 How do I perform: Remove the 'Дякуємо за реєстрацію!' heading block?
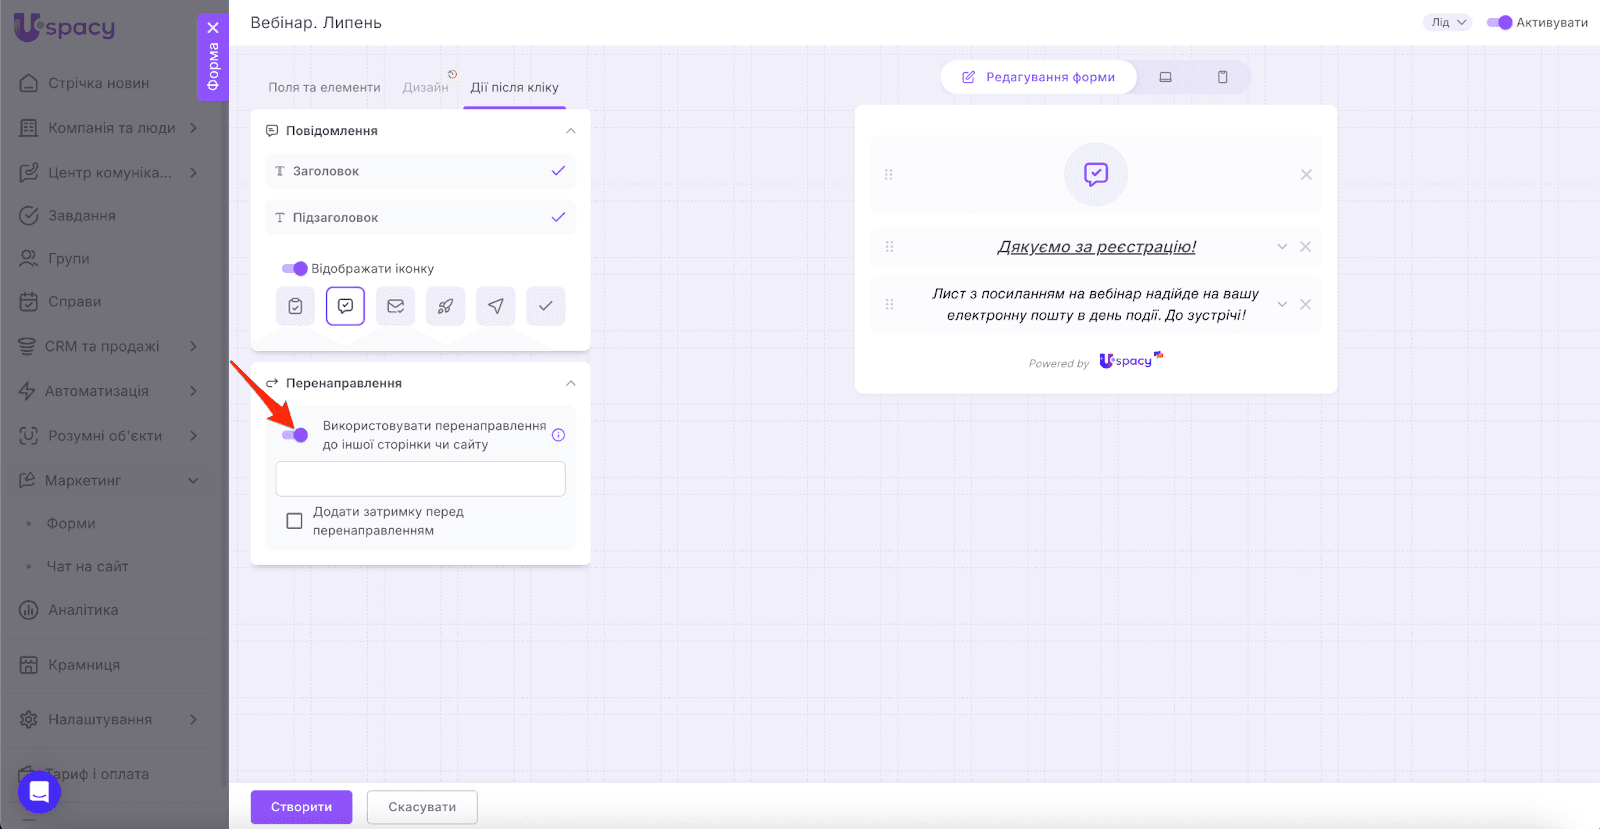(x=1305, y=247)
